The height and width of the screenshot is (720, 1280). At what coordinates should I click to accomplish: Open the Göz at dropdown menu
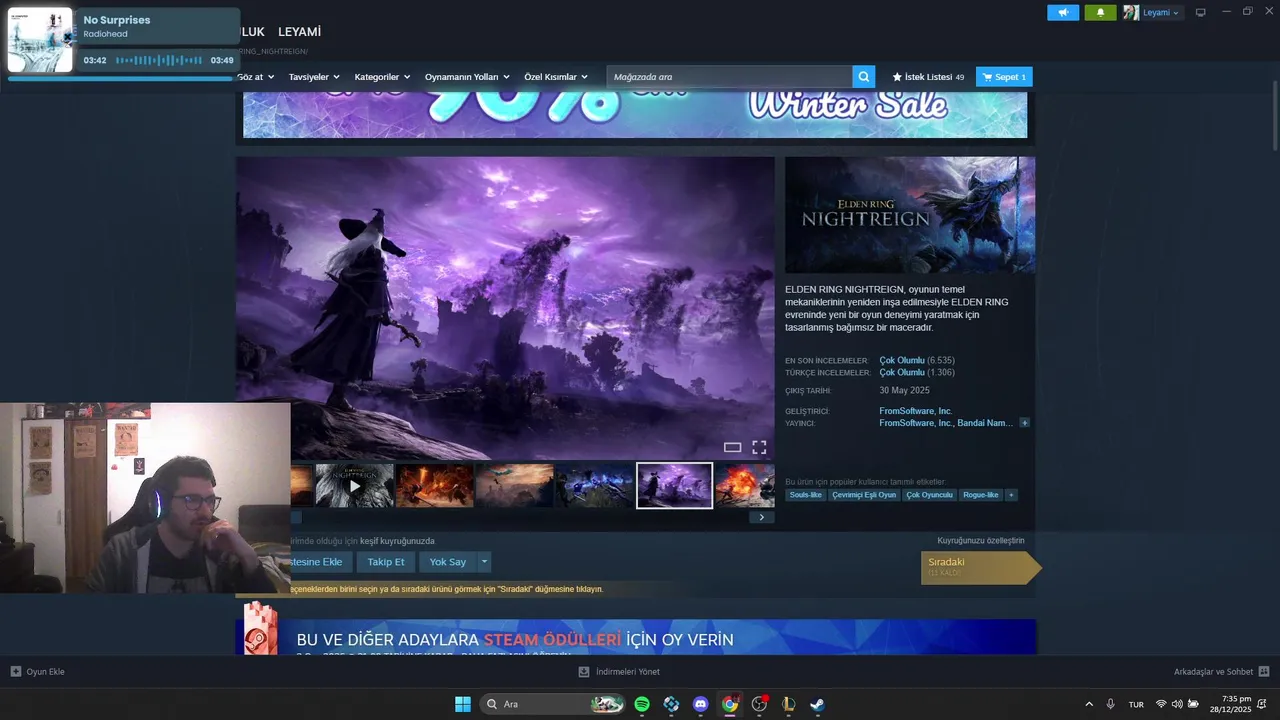click(255, 77)
